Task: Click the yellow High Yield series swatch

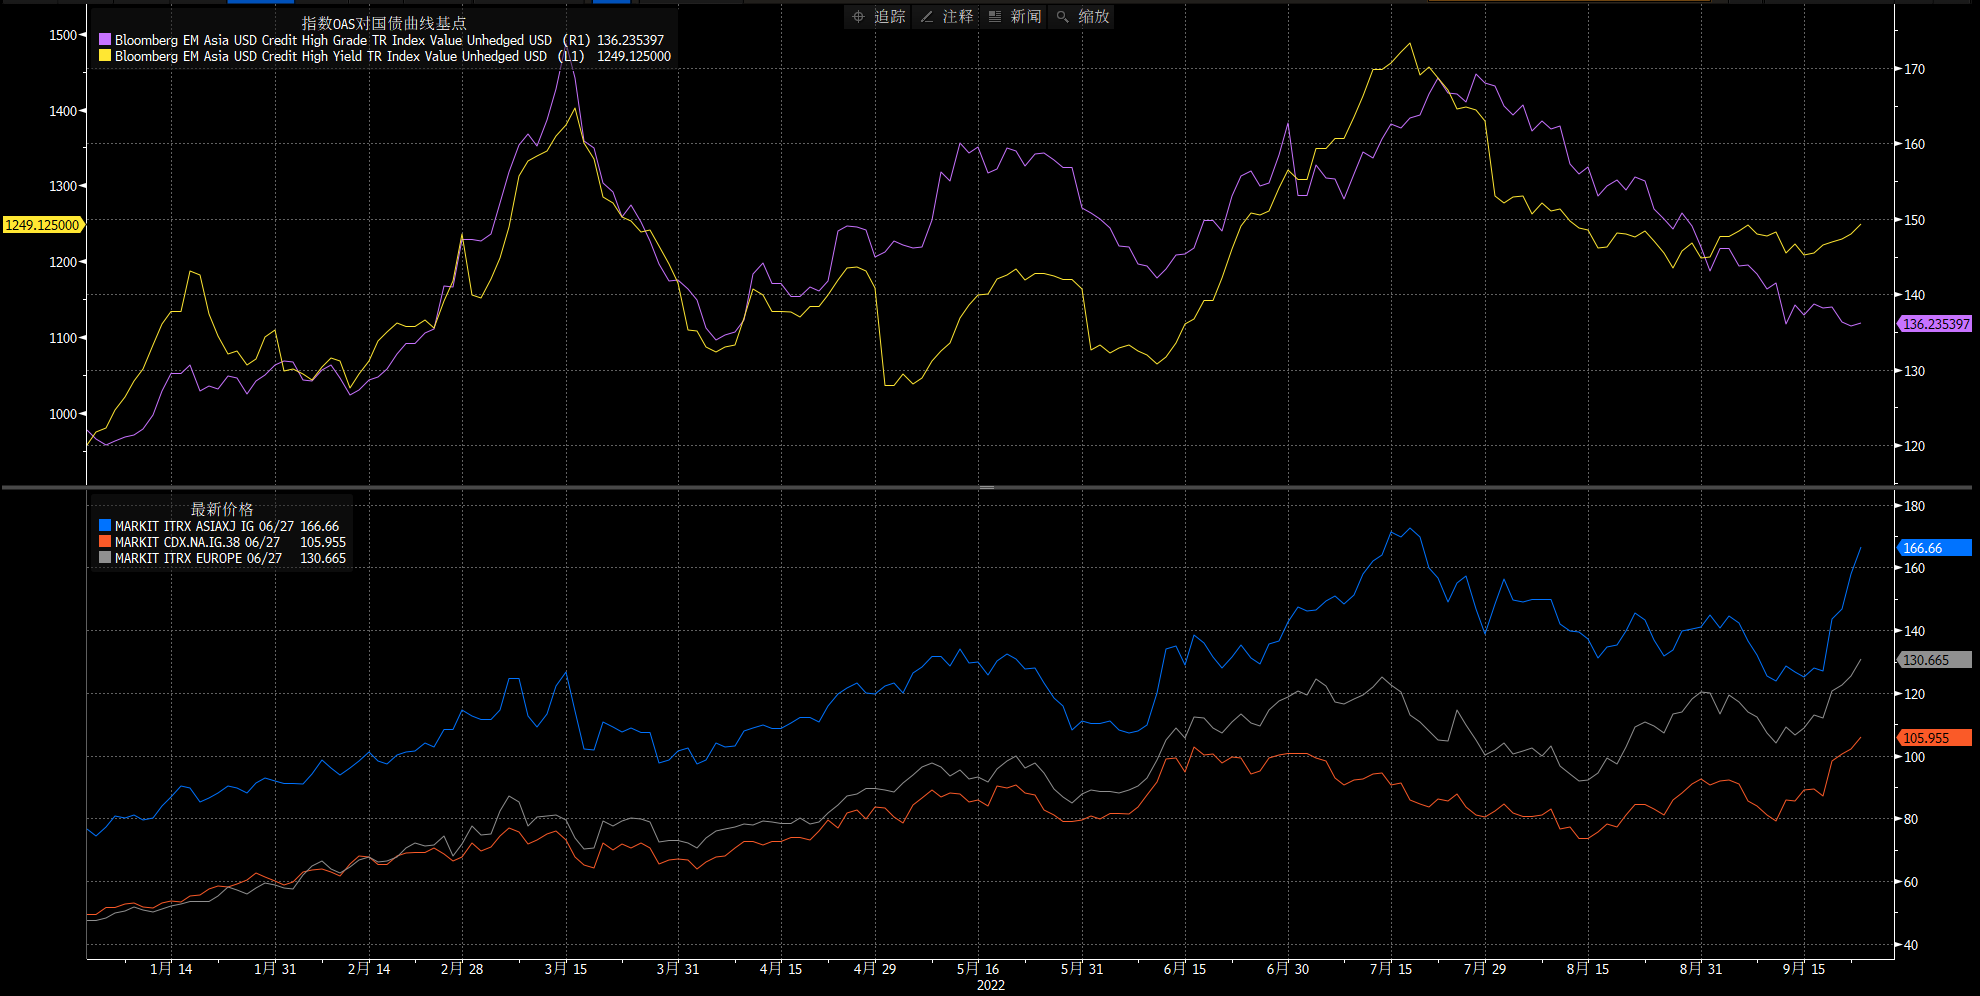Action: pos(105,57)
